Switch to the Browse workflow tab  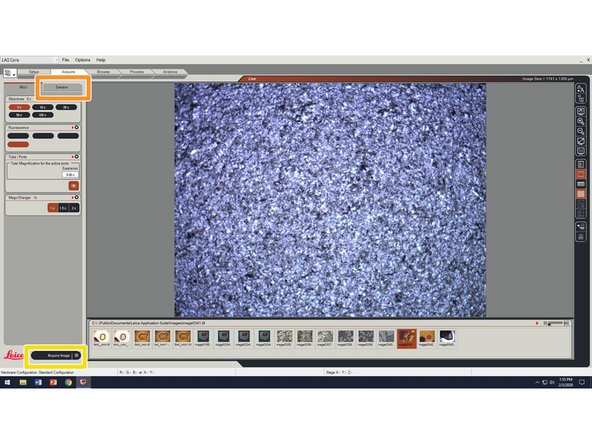pyautogui.click(x=103, y=72)
